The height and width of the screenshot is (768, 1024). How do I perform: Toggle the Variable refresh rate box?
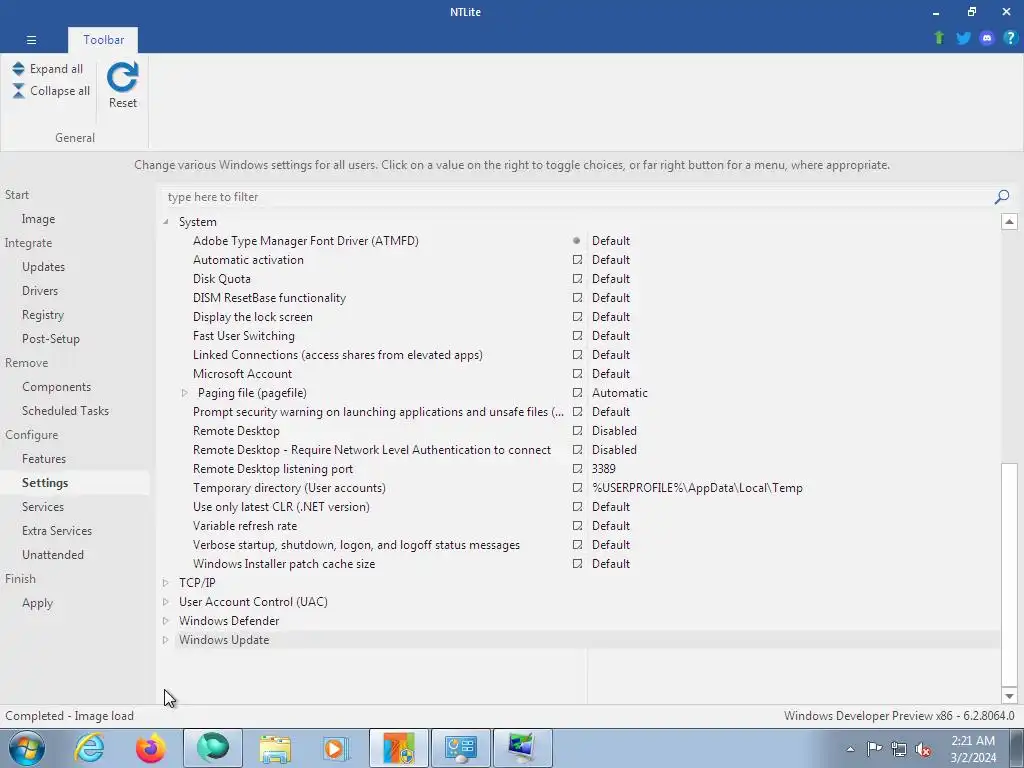pos(577,525)
